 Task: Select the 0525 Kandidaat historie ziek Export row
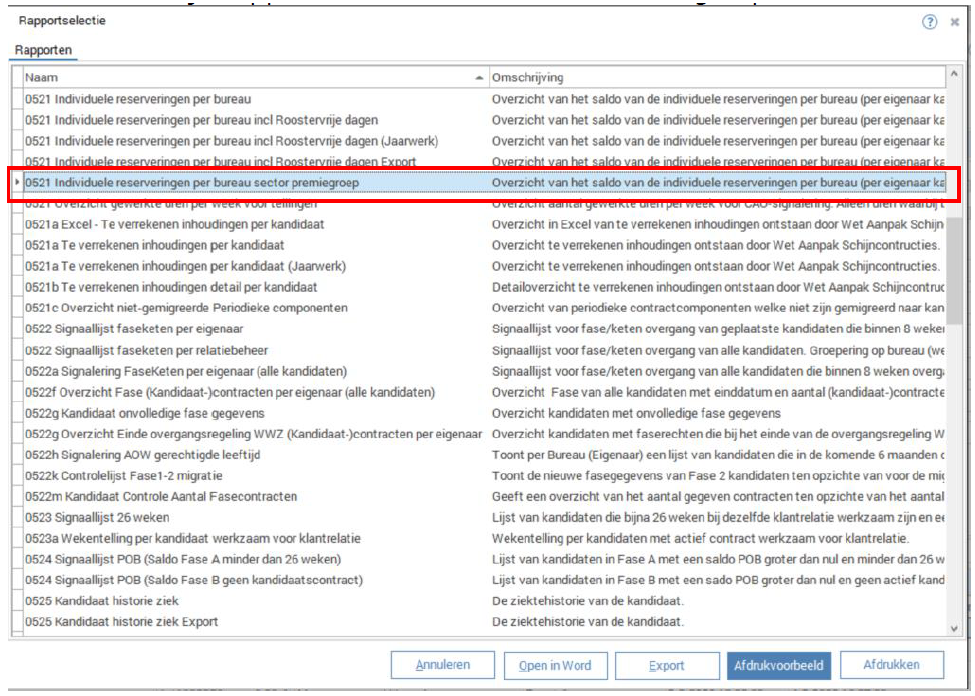coord(121,622)
